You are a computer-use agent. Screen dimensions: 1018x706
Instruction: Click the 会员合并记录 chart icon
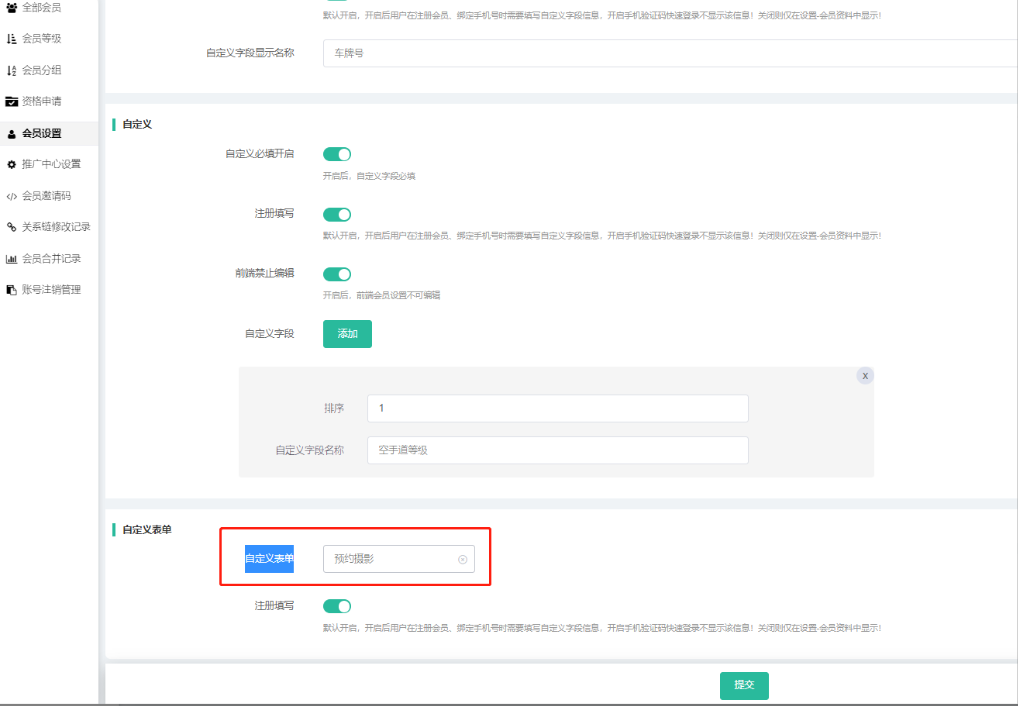[11, 258]
